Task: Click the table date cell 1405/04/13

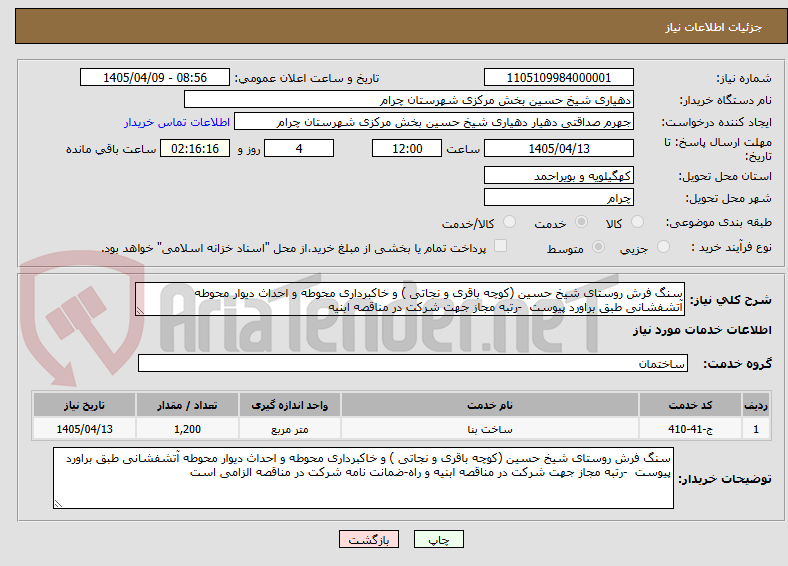Action: point(84,429)
